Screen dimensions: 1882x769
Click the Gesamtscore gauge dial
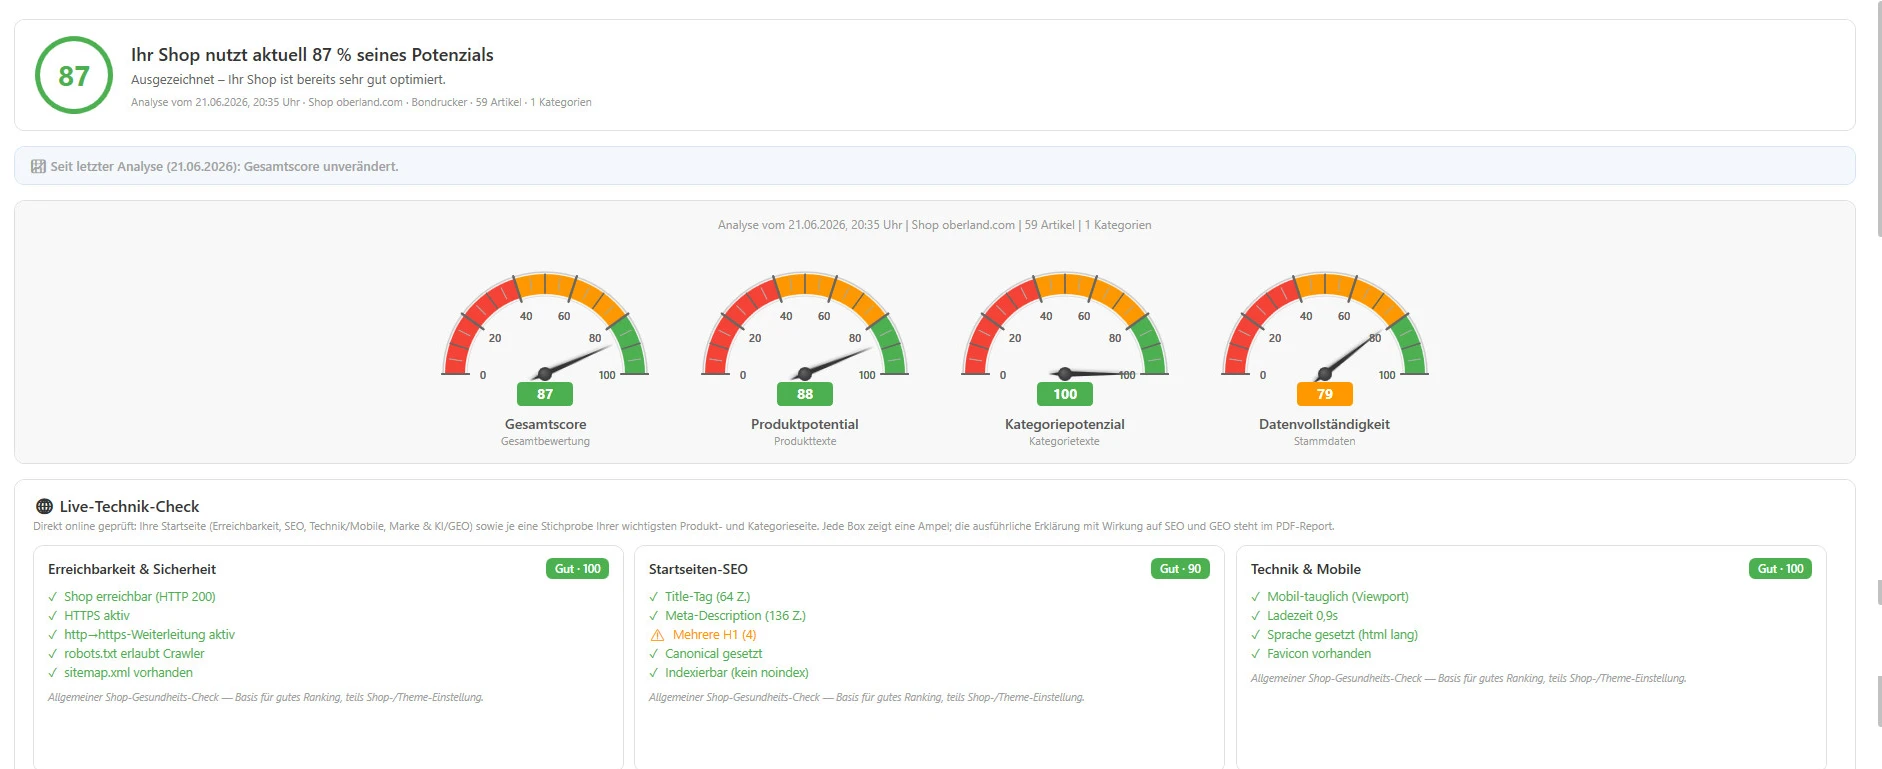545,327
